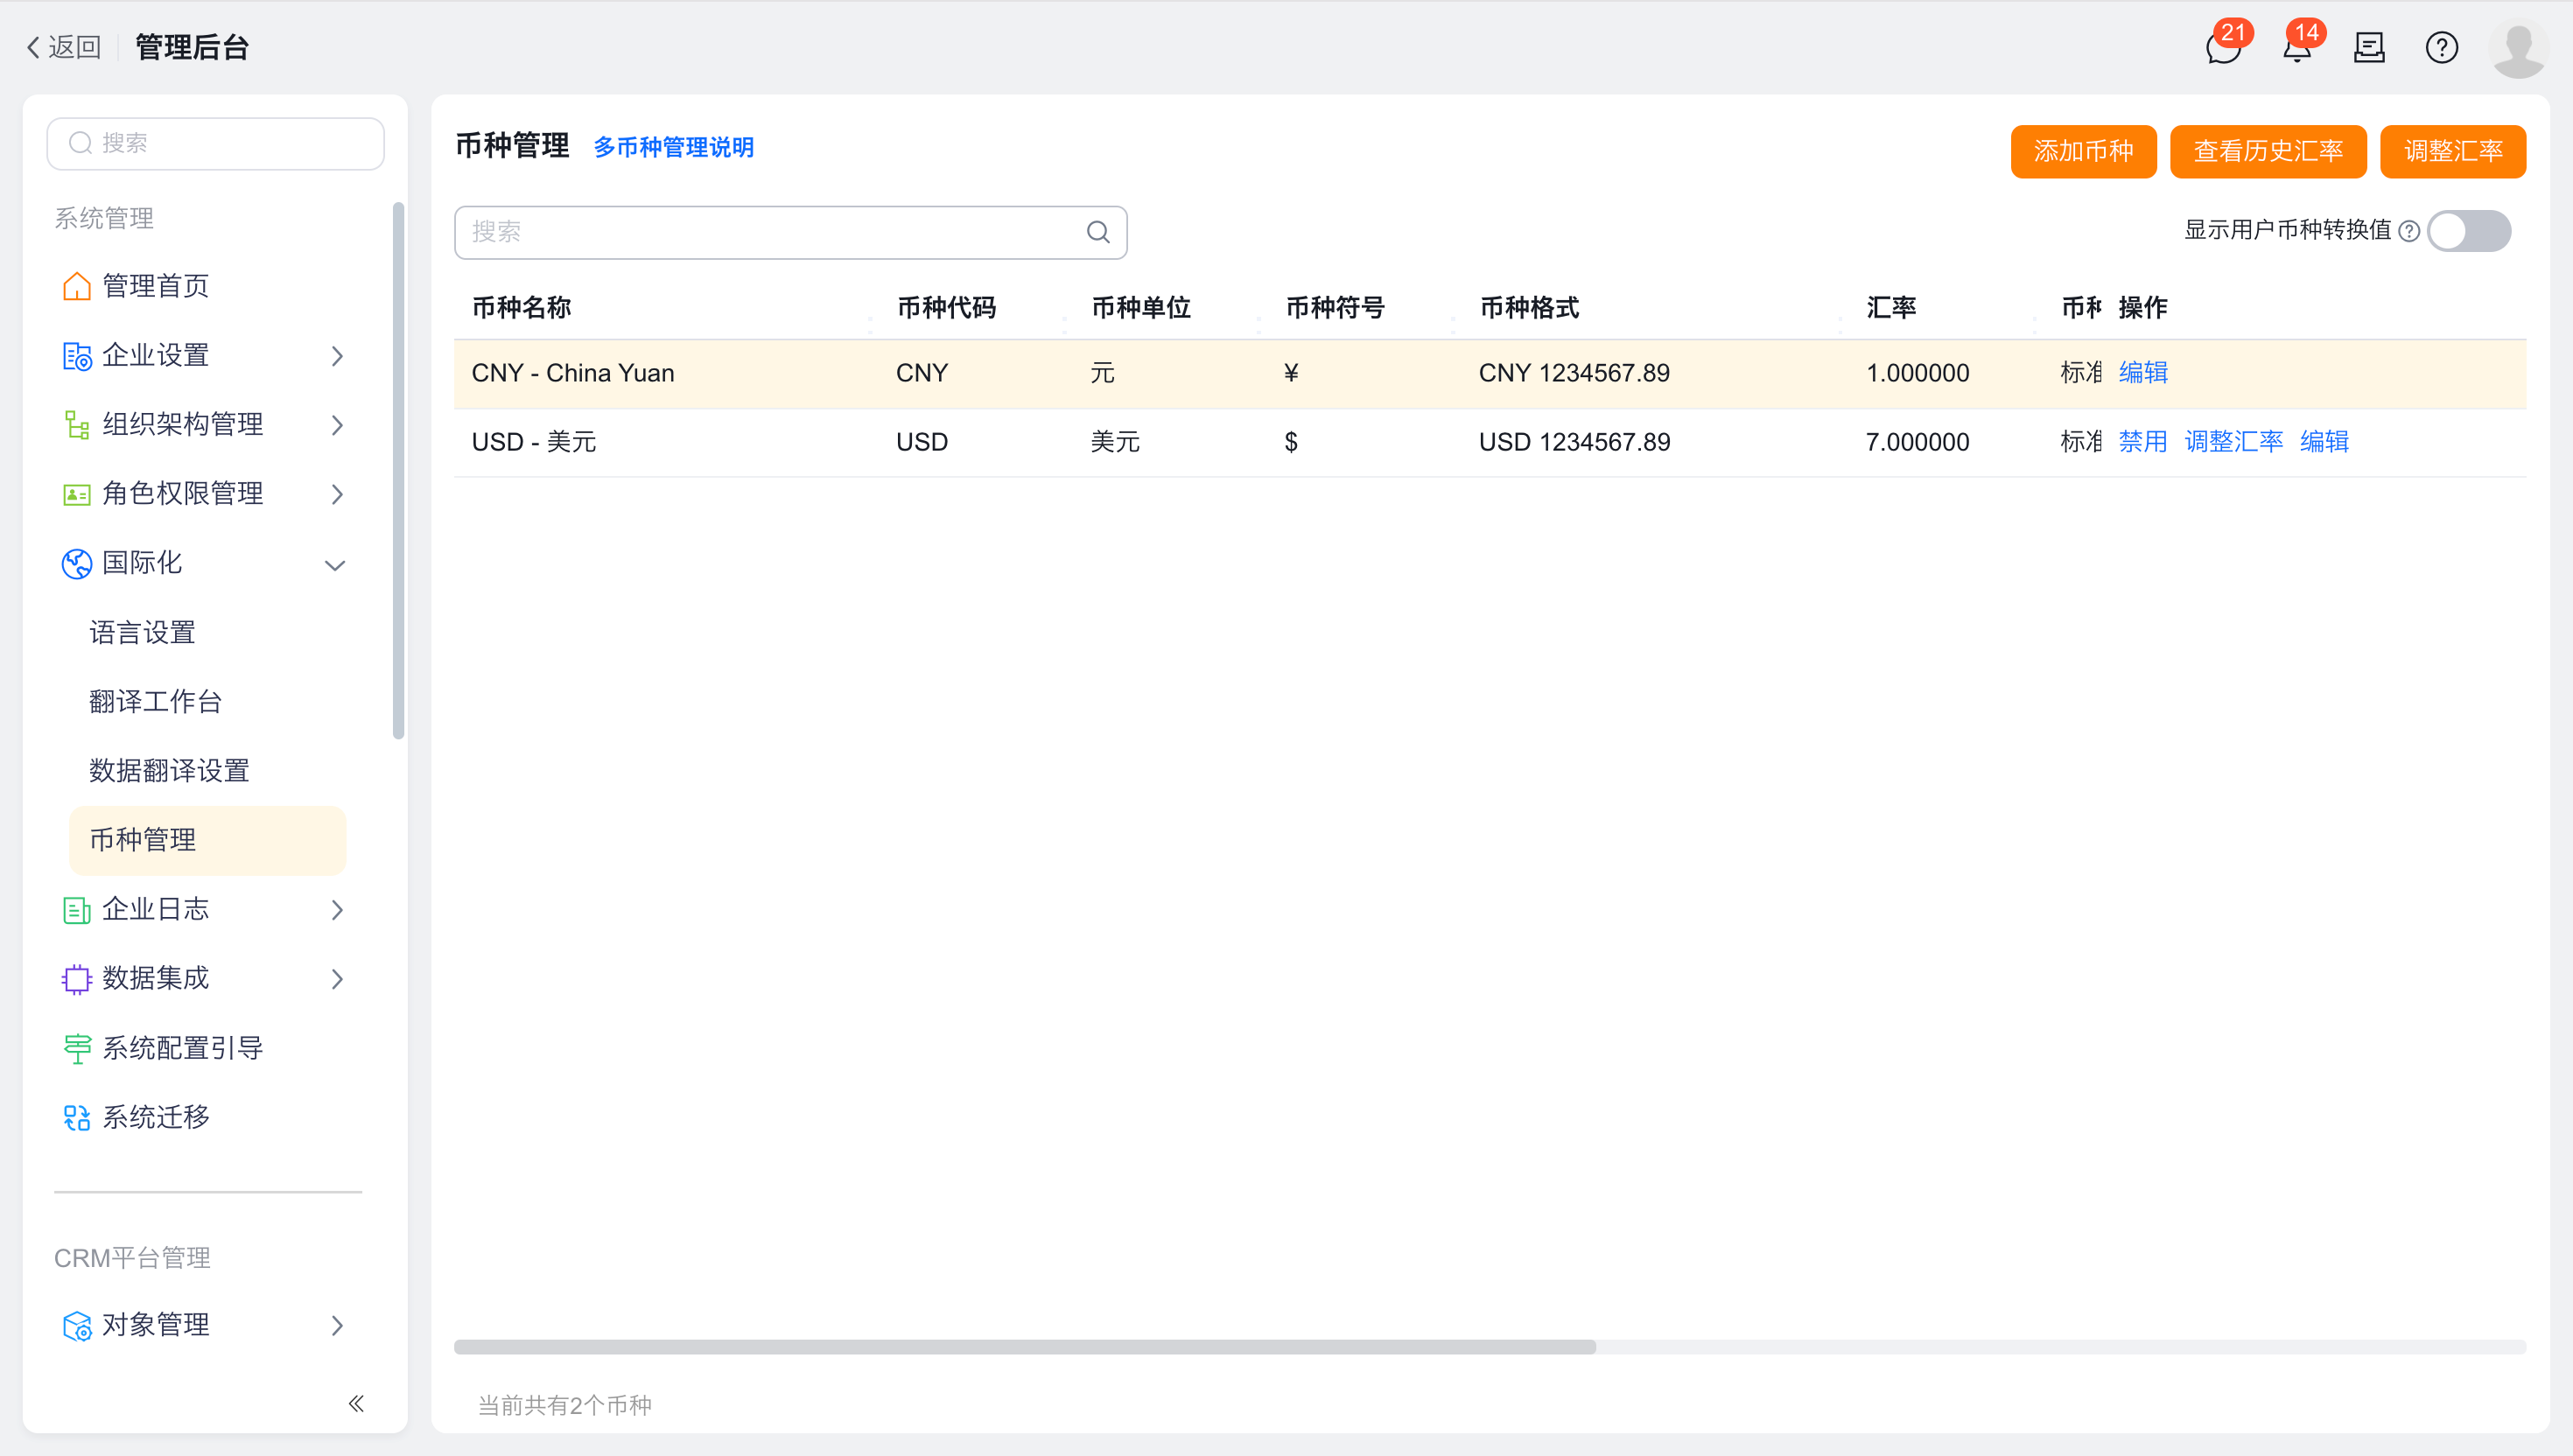This screenshot has height=1456, width=2573.
Task: Open 翻译工作台 in sidebar
Action: (155, 702)
